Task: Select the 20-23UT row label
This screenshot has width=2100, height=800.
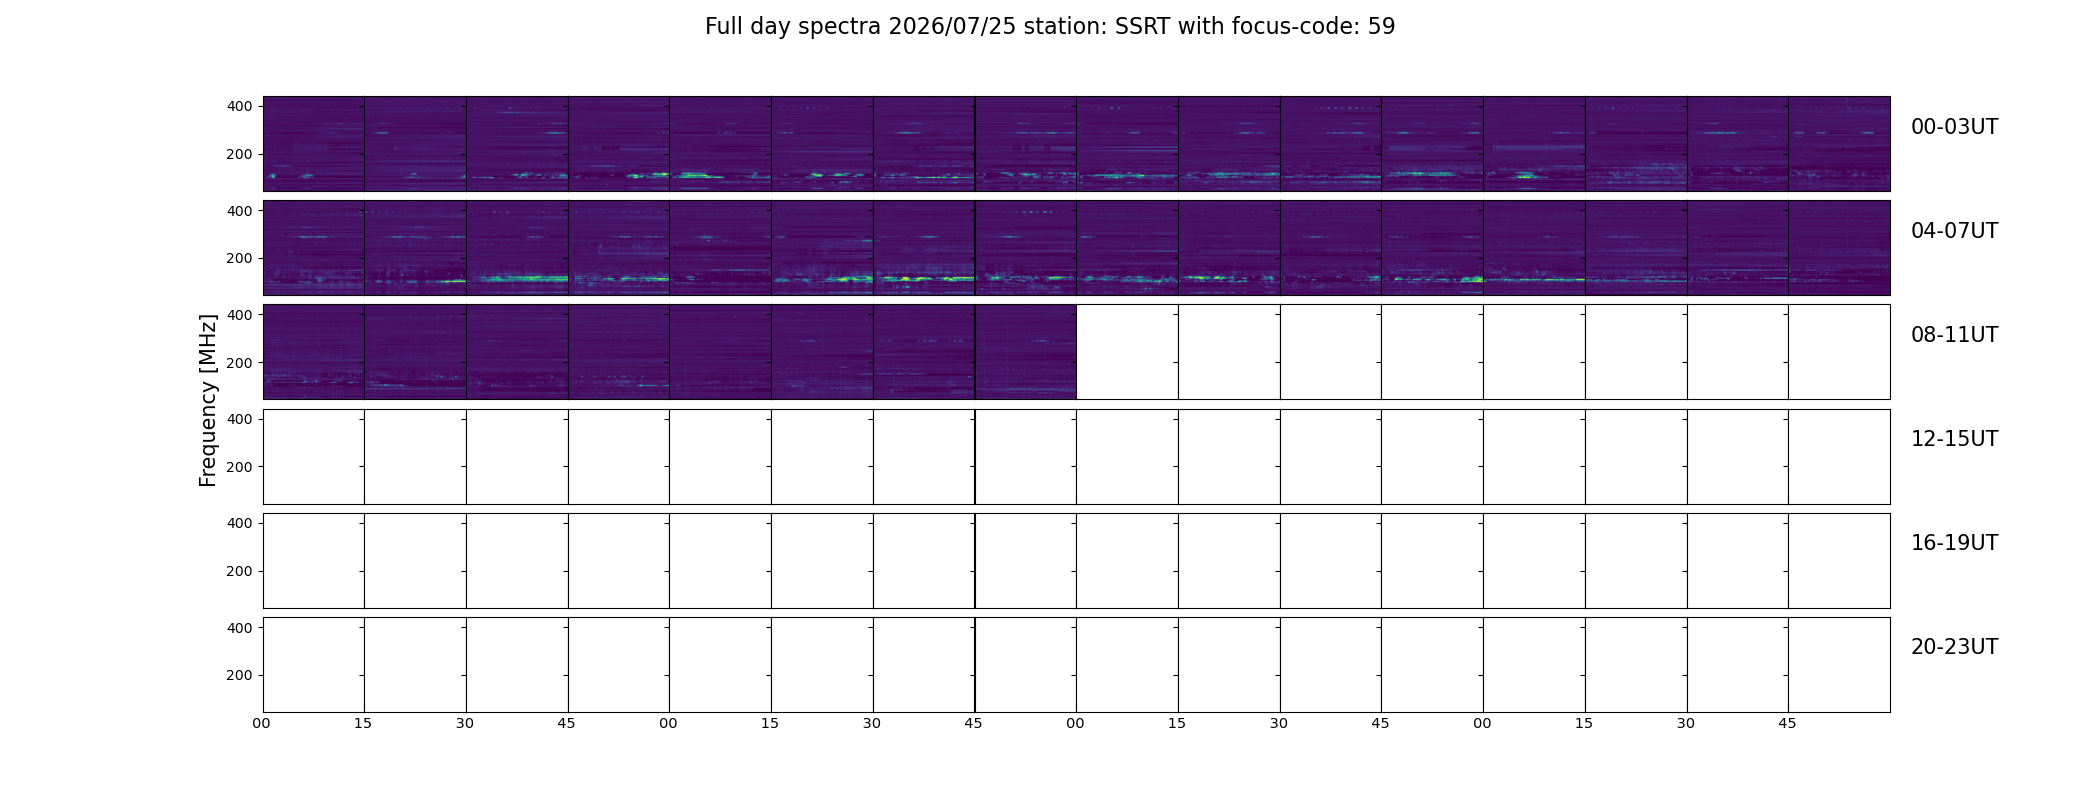Action: [x=1954, y=647]
